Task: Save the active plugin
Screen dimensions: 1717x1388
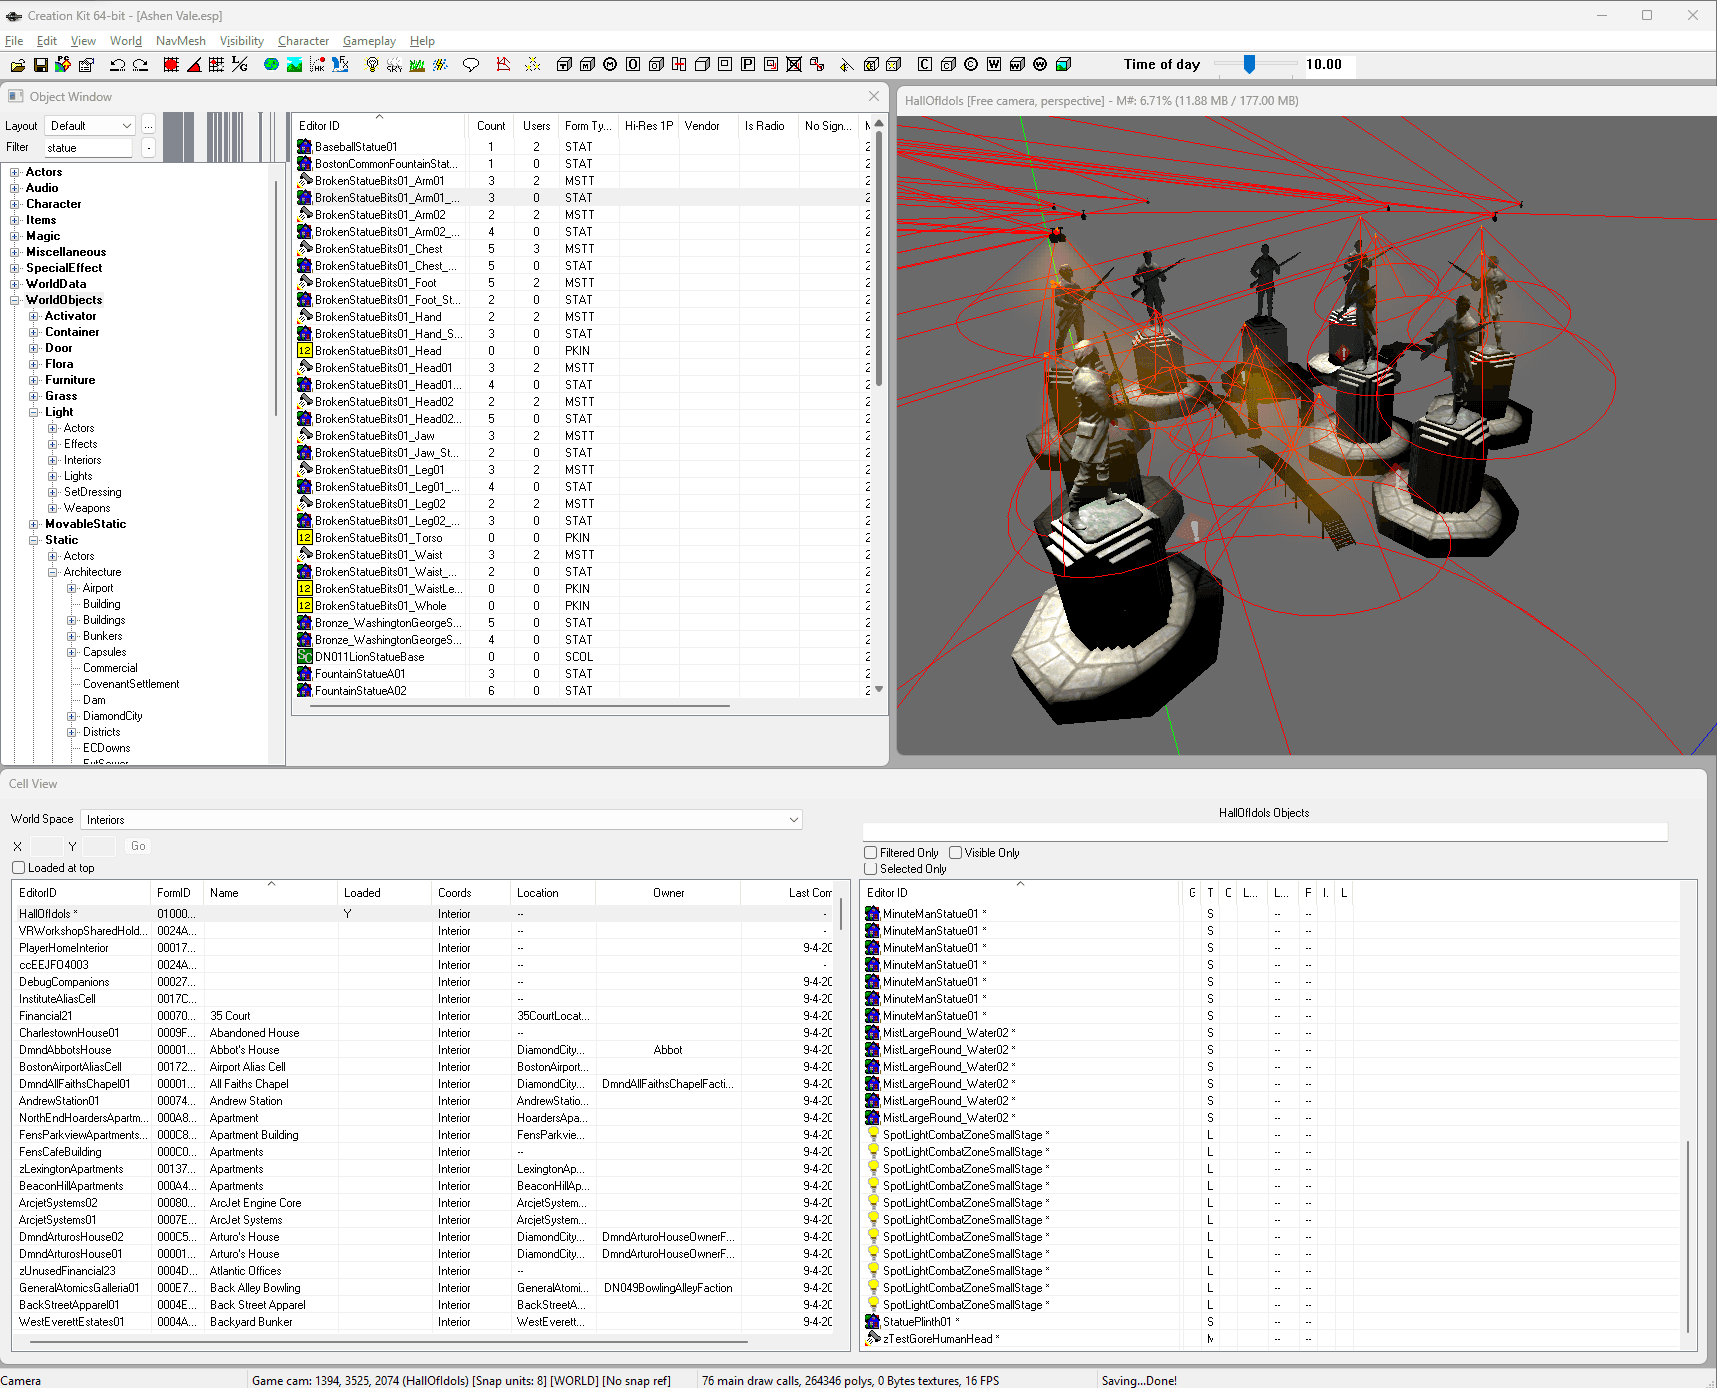Action: pos(40,64)
